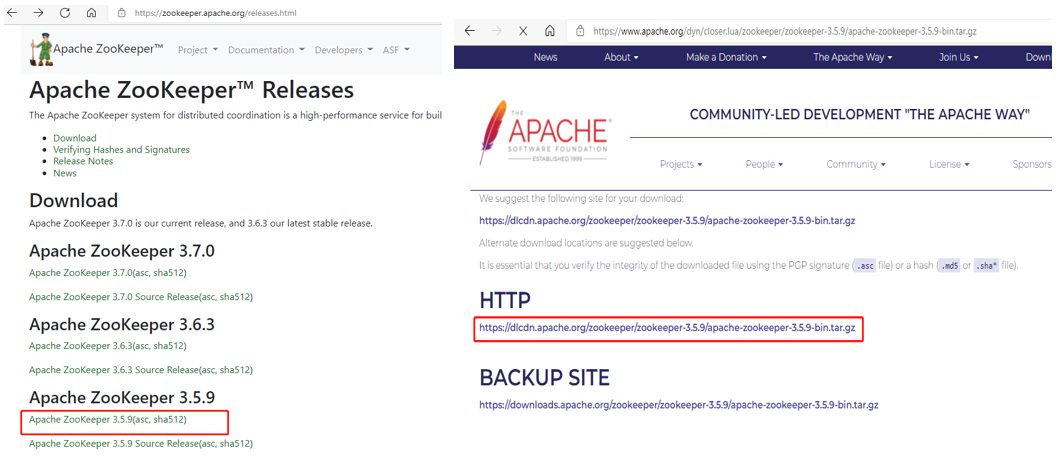Click Sponsors in Apache navigation
The image size is (1060, 461).
click(1032, 164)
